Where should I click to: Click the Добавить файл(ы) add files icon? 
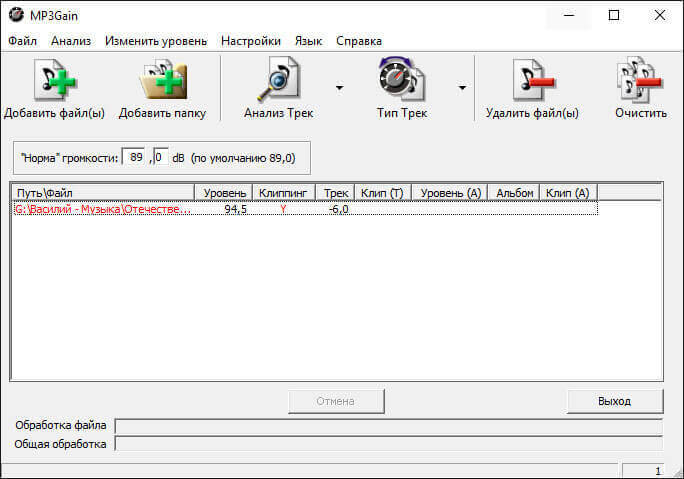point(55,80)
